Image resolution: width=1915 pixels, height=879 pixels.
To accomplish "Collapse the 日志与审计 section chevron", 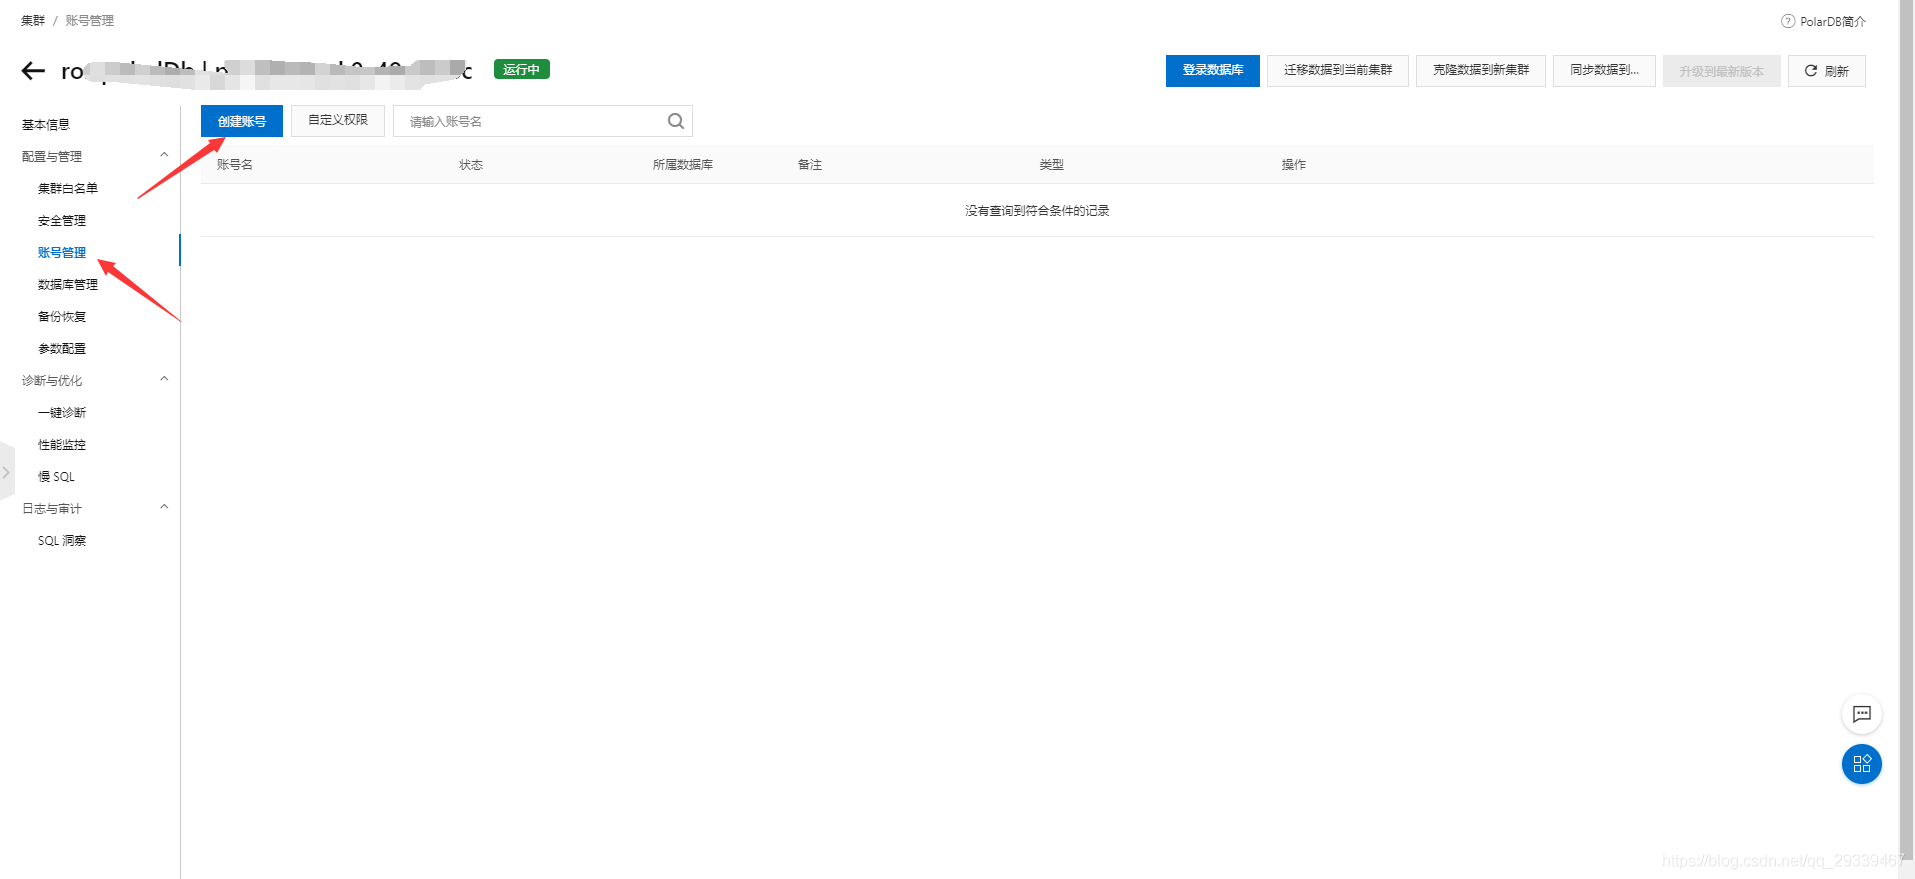I will coord(164,507).
